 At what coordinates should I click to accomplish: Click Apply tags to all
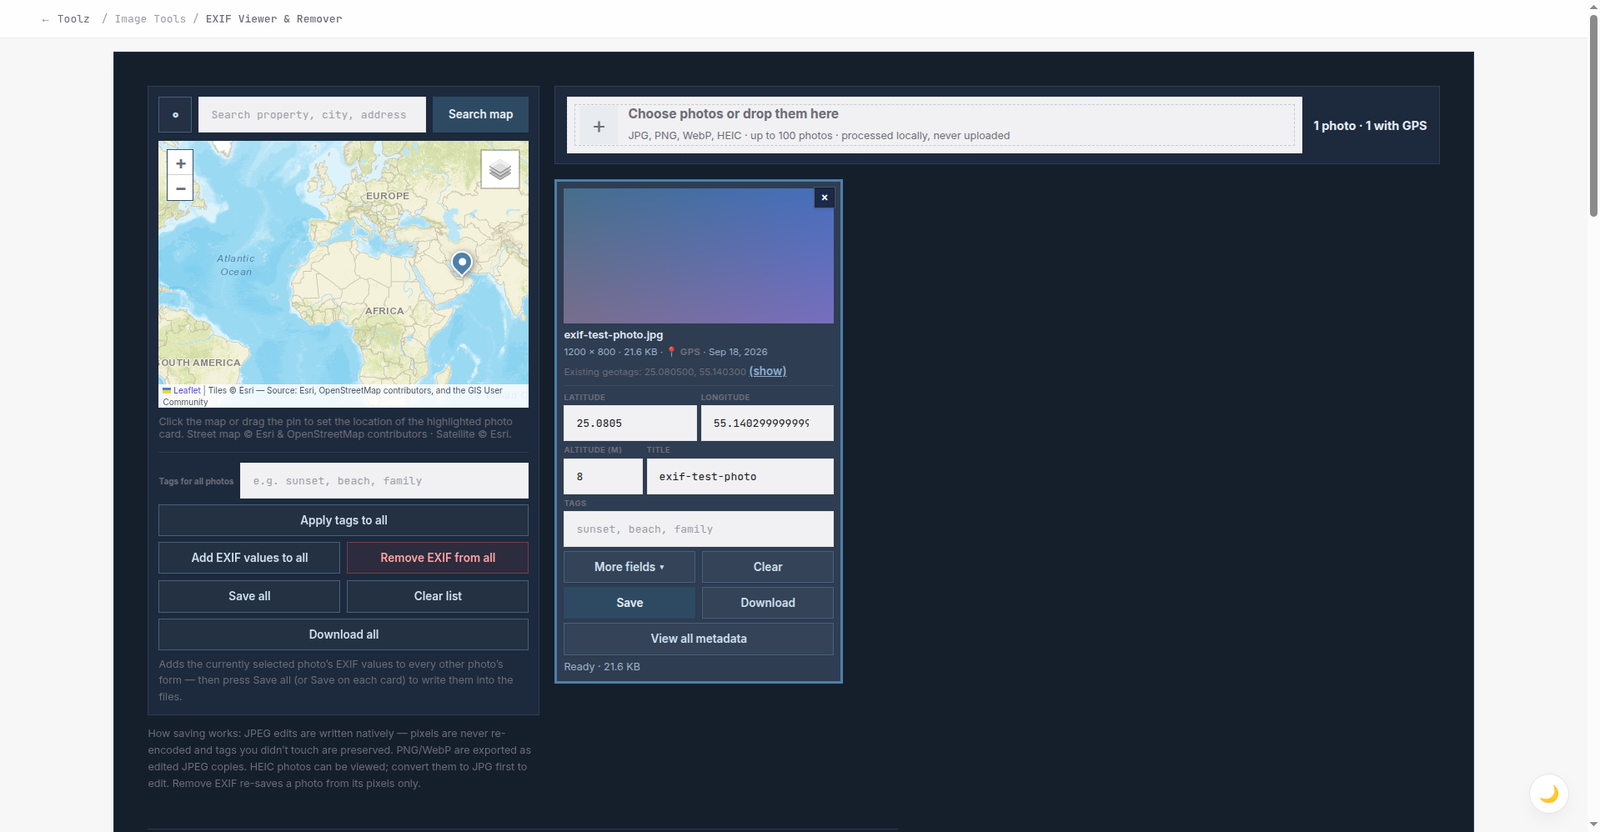coord(343,520)
